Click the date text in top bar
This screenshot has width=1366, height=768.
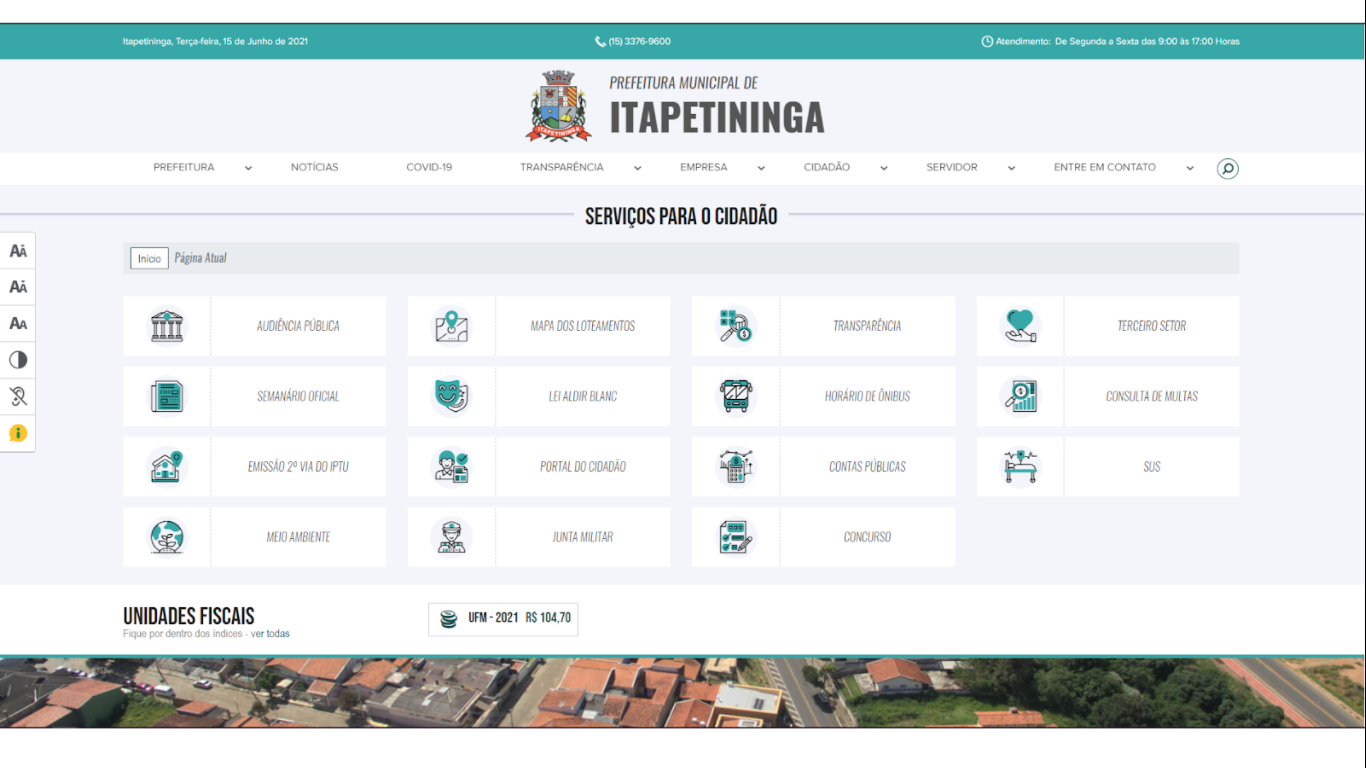point(215,42)
